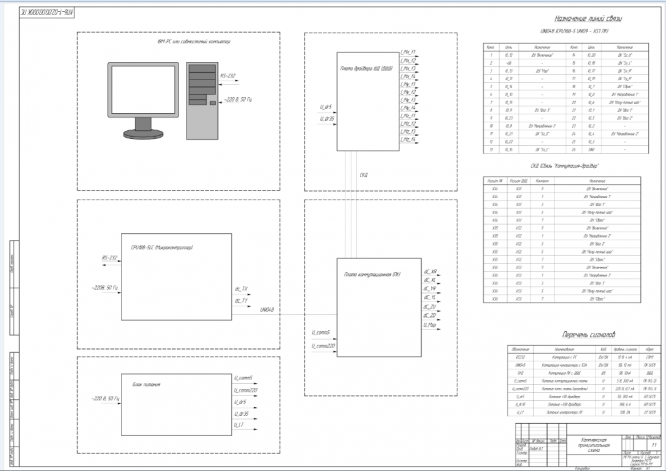Click the monitor stand base
Viewport: 666px width, 471px height.
coord(143,134)
